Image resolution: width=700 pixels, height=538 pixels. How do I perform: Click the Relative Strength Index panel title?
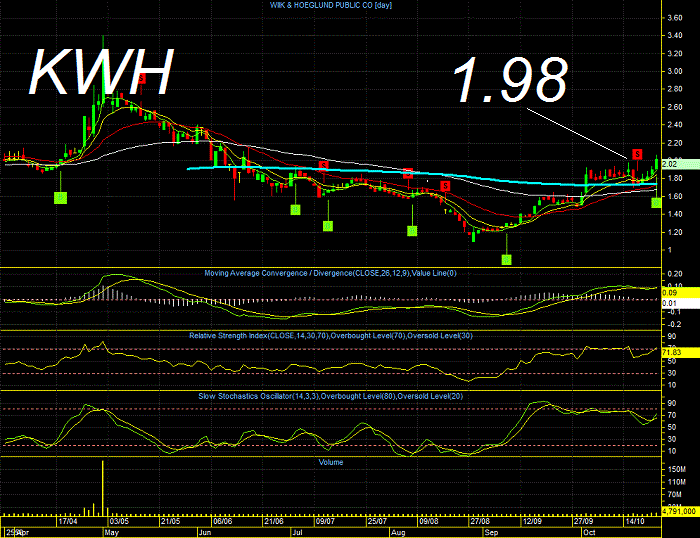331,335
